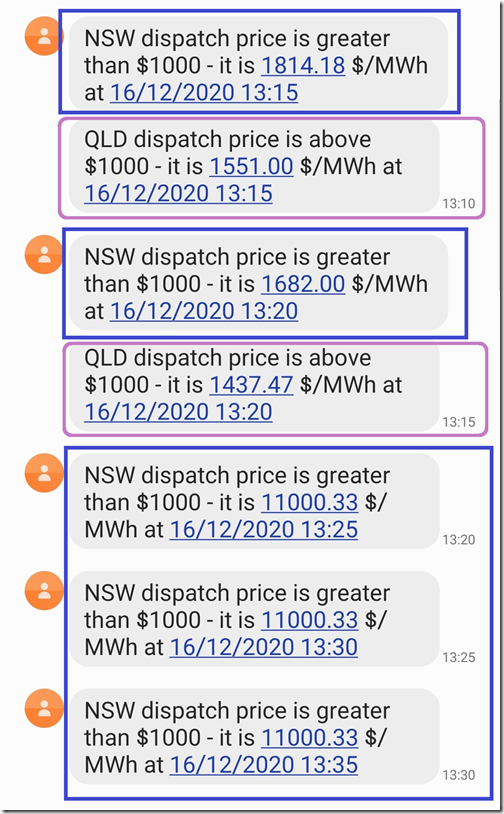Tap the avatar beside the 13:25 NSW message

click(x=44, y=473)
